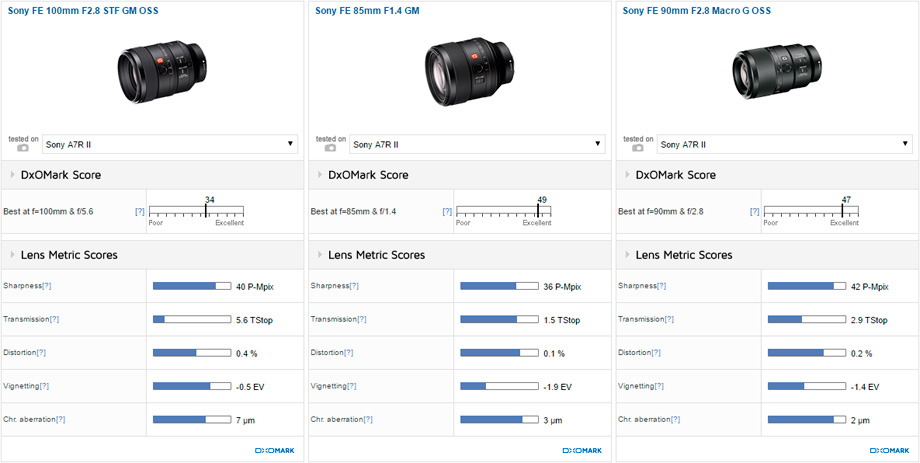Click the camera icon under 90mm Macro lens
The width and height of the screenshot is (920, 463).
pyautogui.click(x=637, y=148)
